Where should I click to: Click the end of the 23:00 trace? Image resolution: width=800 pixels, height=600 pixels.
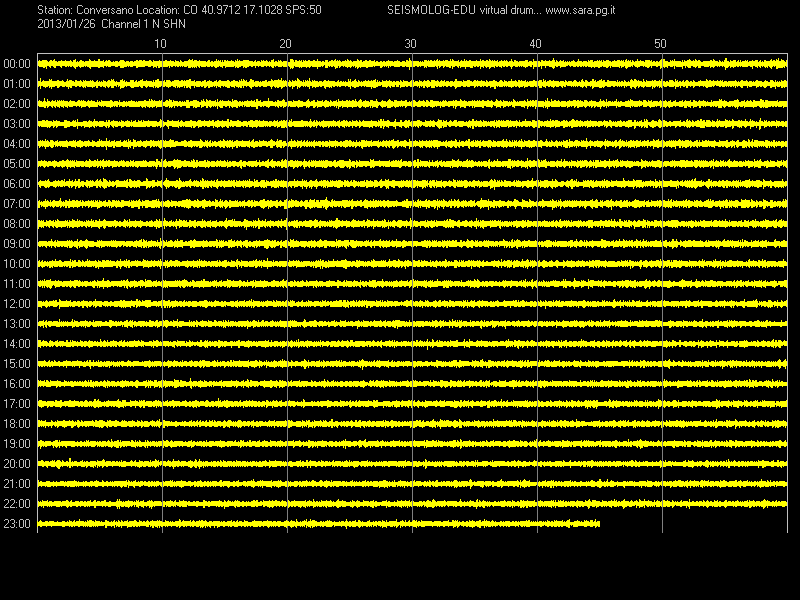(x=598, y=524)
